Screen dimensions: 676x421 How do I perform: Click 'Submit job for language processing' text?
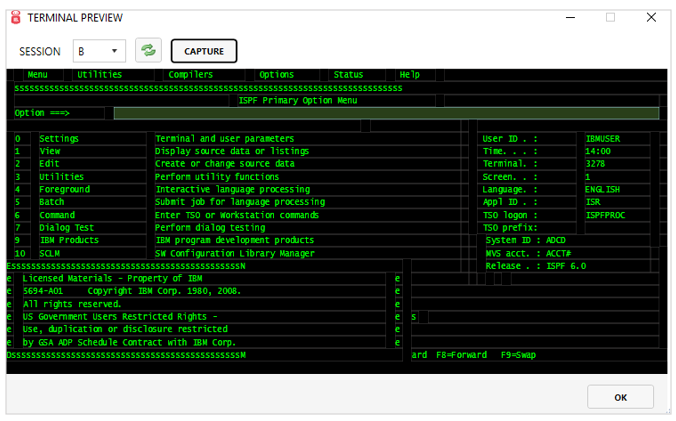coord(240,202)
